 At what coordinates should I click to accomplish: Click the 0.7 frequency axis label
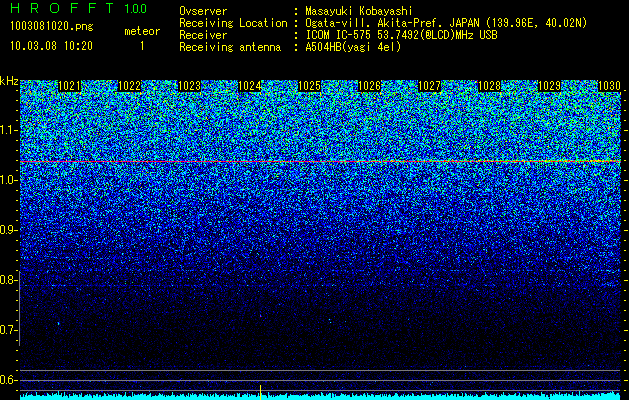click(x=9, y=330)
